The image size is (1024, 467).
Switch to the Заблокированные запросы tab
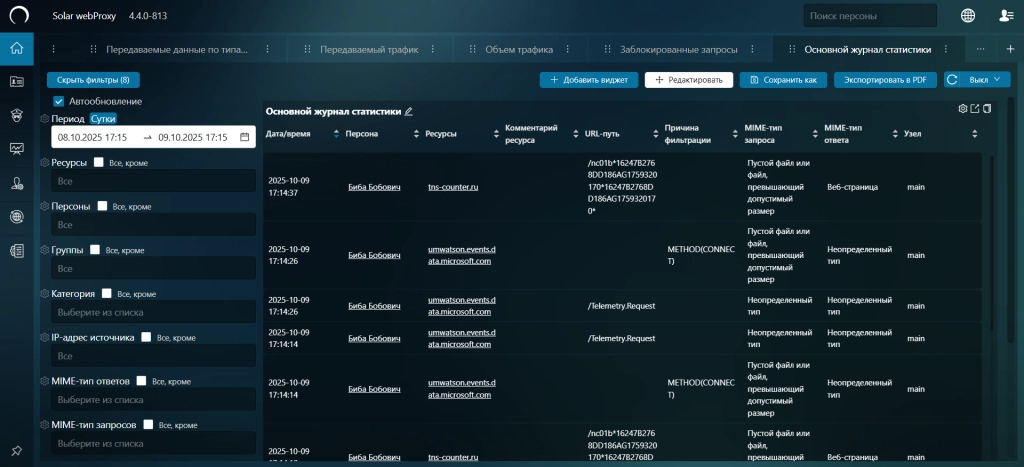pyautogui.click(x=678, y=49)
